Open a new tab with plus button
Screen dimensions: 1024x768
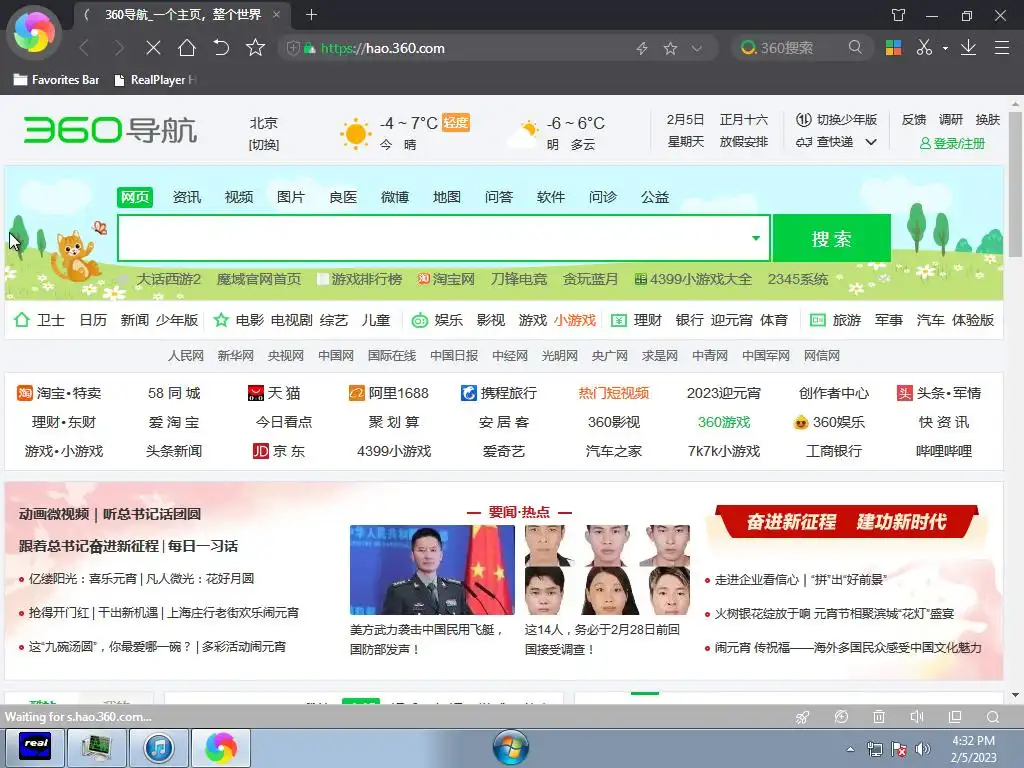[x=312, y=14]
